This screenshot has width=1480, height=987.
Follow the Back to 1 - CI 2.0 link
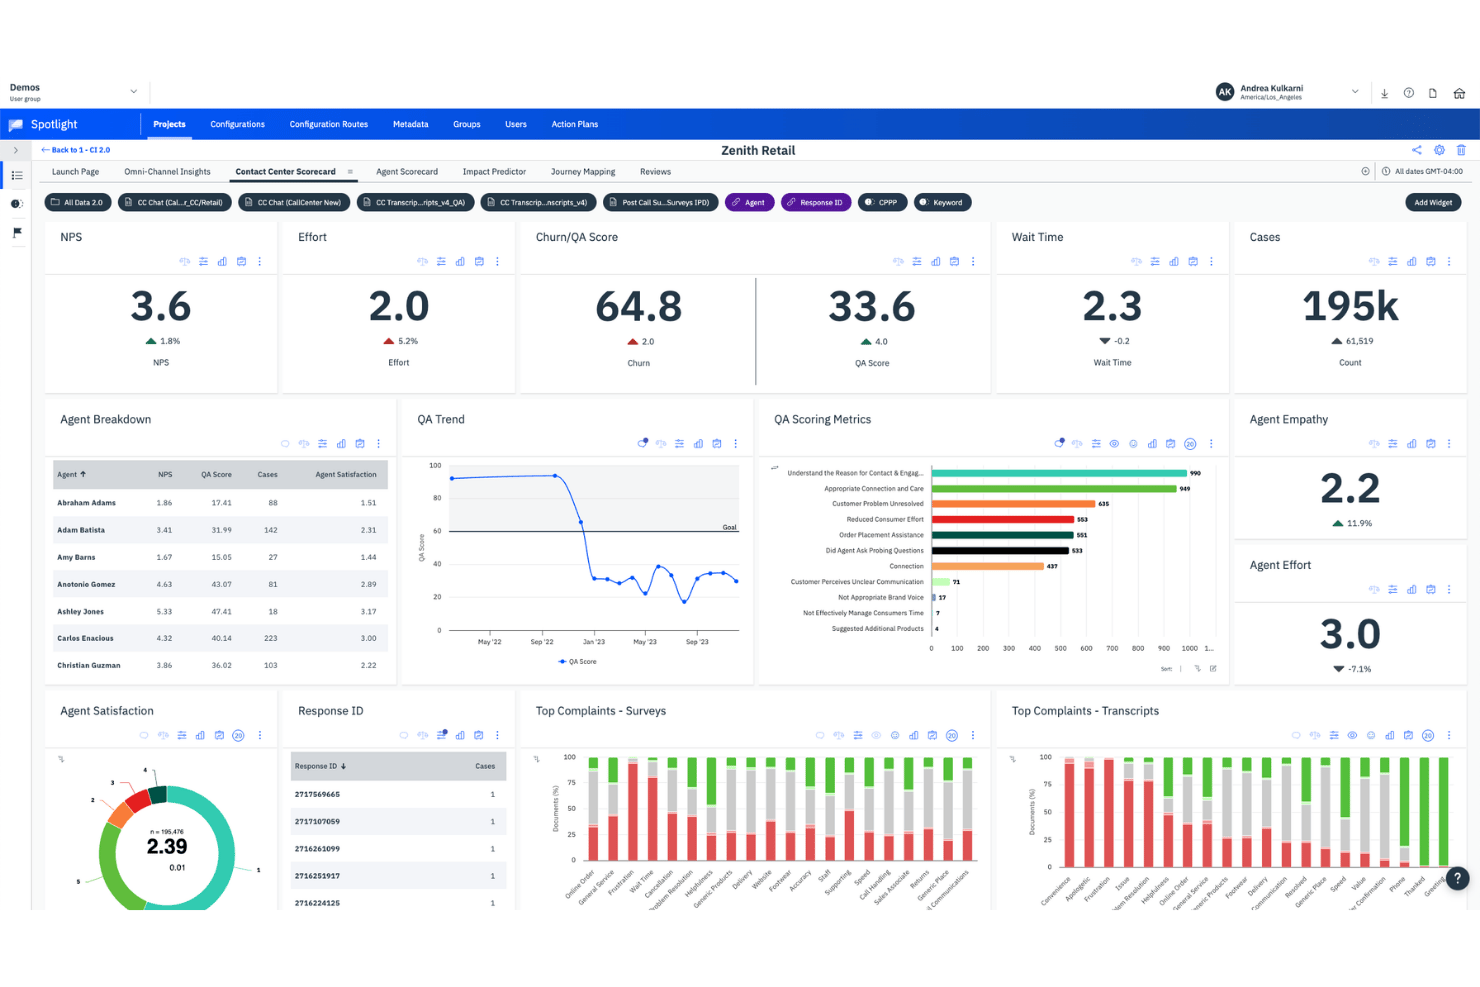[76, 150]
